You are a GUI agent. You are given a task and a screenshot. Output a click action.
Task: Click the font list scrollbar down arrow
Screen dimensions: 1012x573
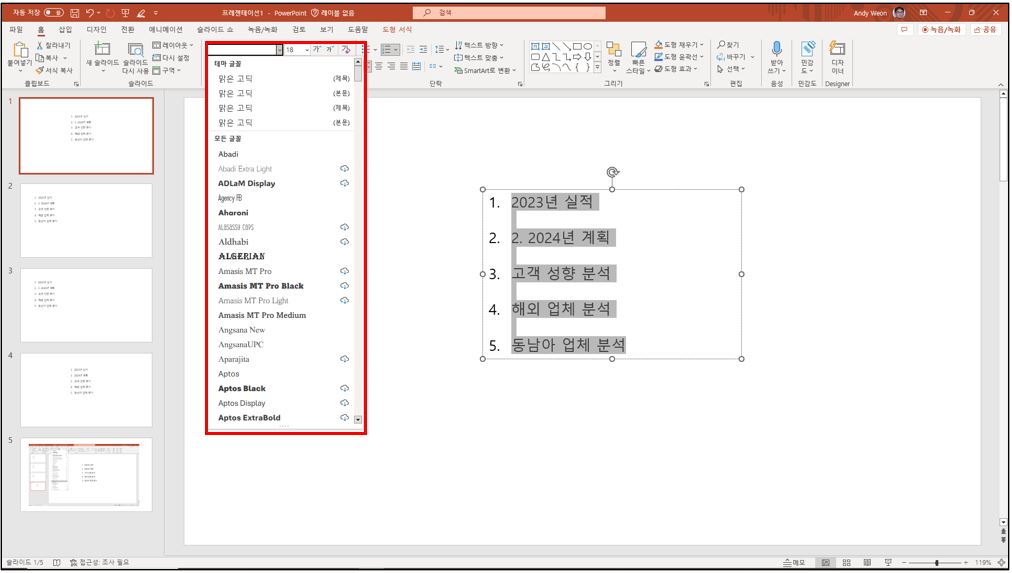pyautogui.click(x=358, y=420)
